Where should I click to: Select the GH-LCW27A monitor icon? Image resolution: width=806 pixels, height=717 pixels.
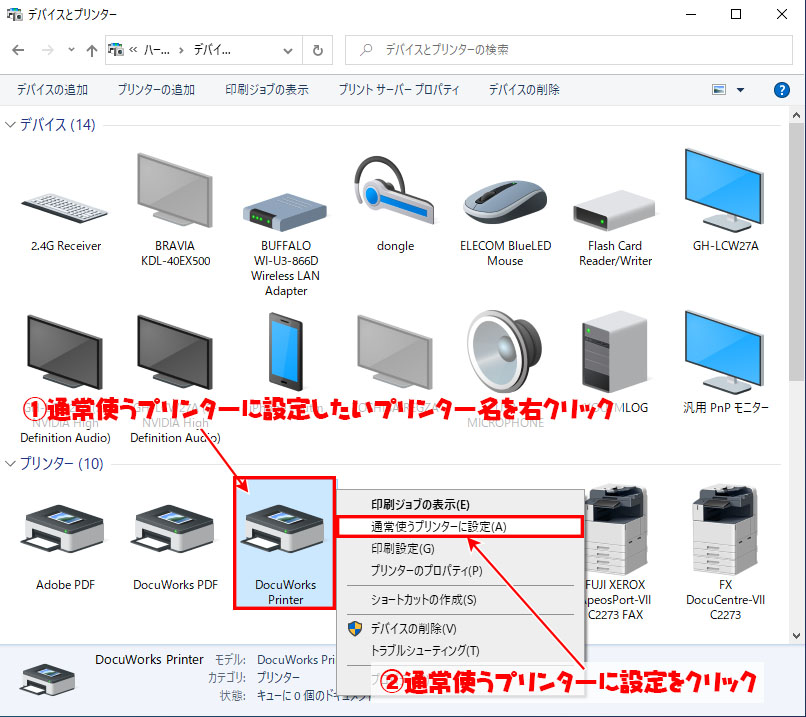tap(724, 190)
